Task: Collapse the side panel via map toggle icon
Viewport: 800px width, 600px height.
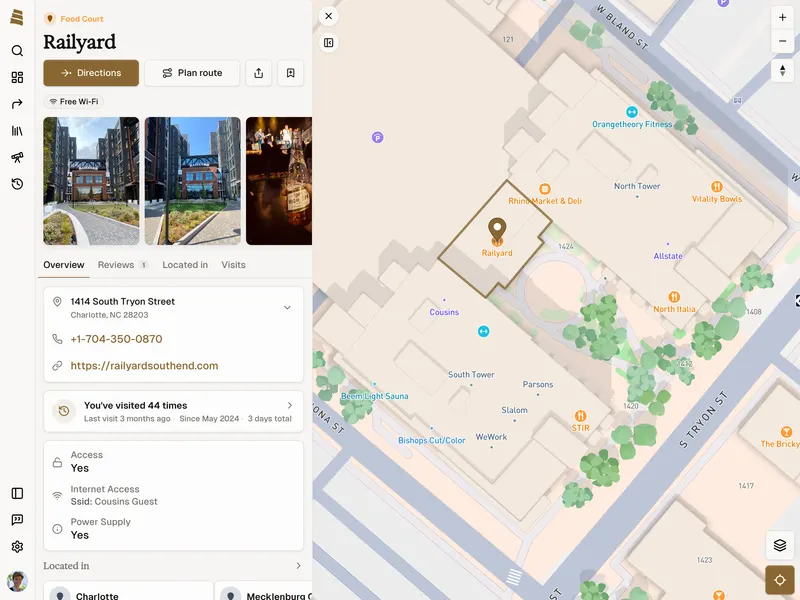Action: coord(329,43)
